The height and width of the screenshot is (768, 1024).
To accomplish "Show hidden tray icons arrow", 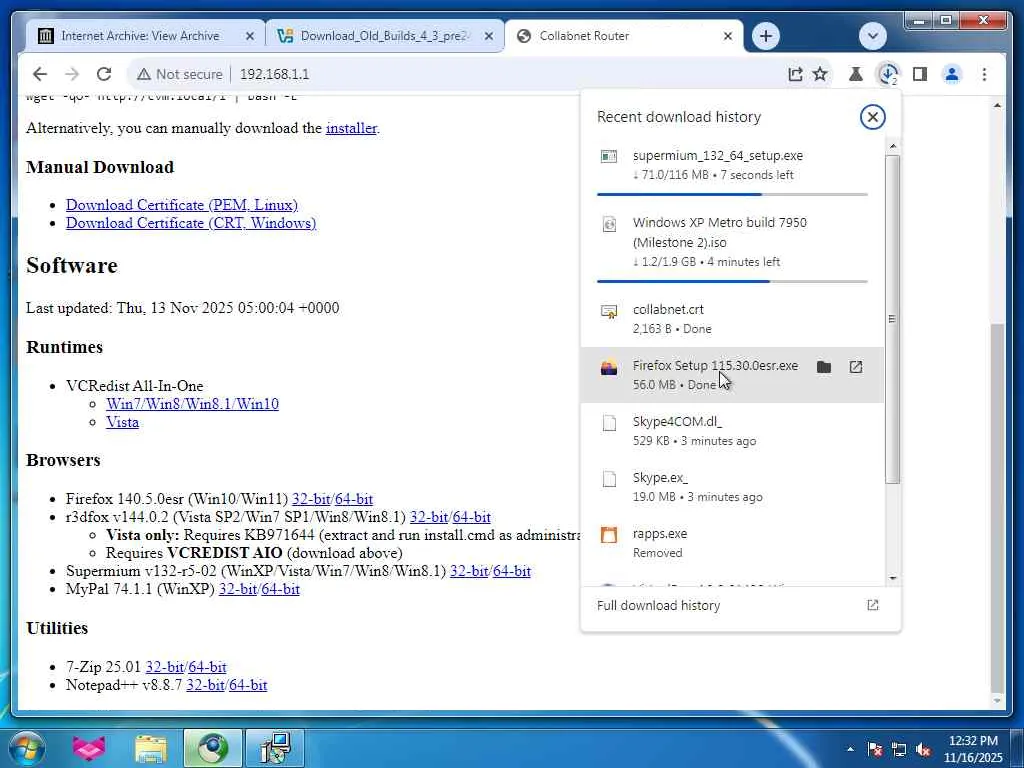I will pyautogui.click(x=850, y=749).
